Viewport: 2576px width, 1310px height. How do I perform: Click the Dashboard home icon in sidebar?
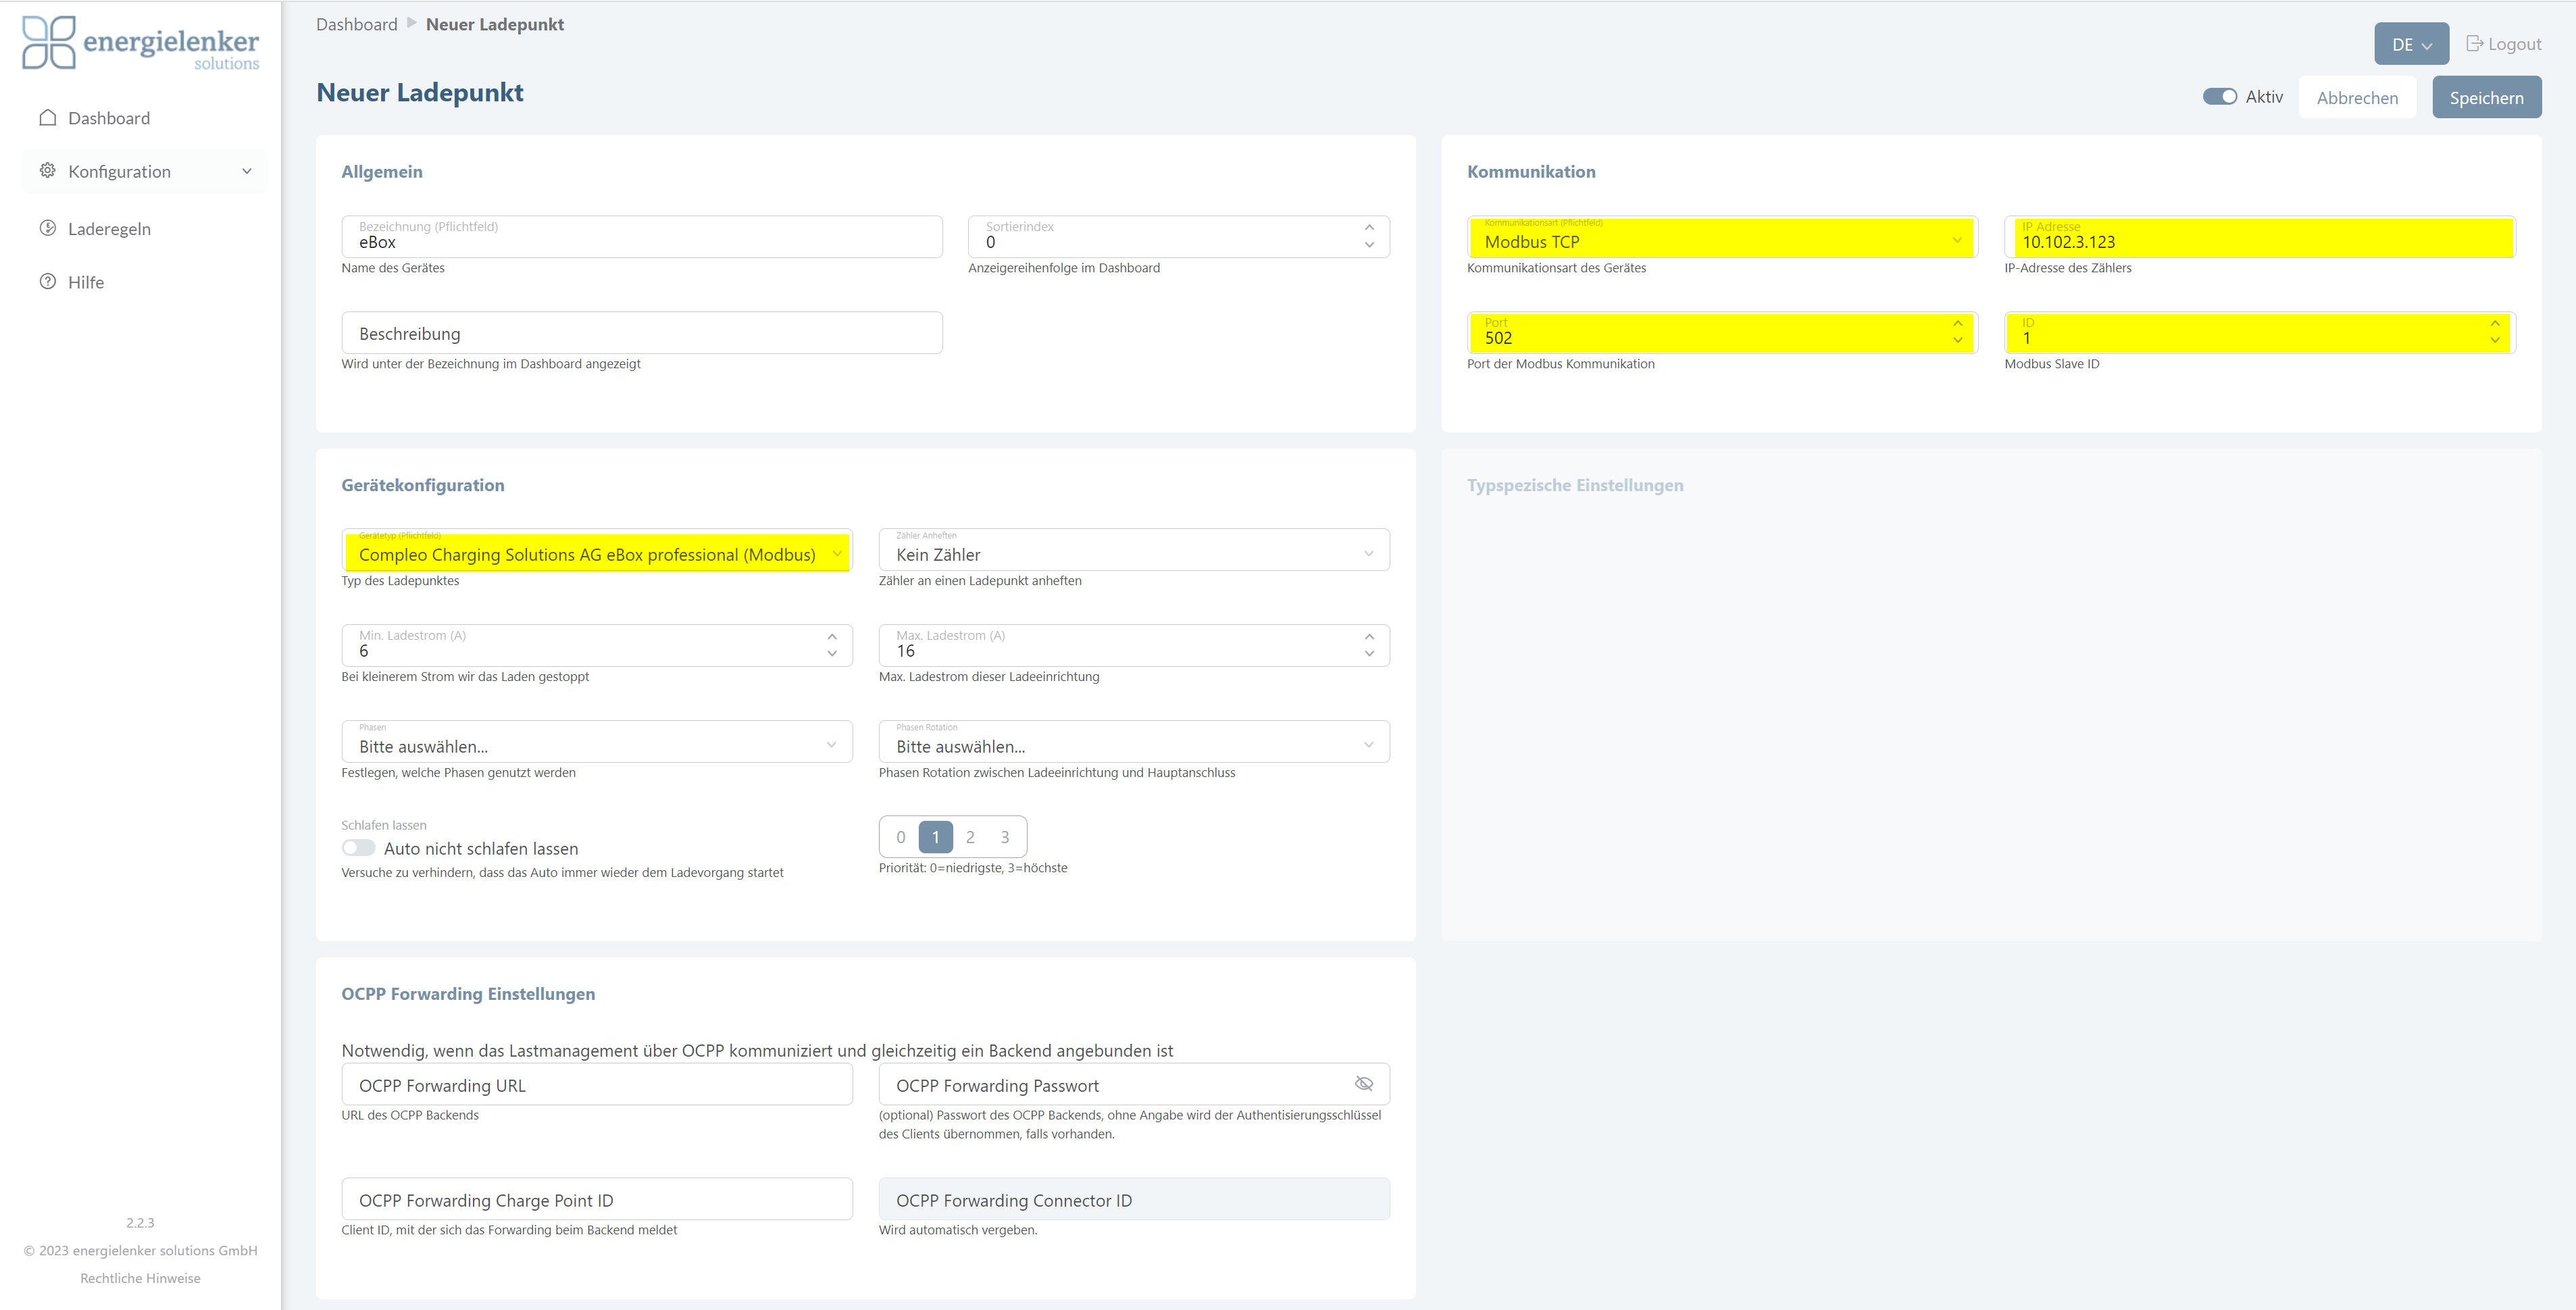pos(47,118)
